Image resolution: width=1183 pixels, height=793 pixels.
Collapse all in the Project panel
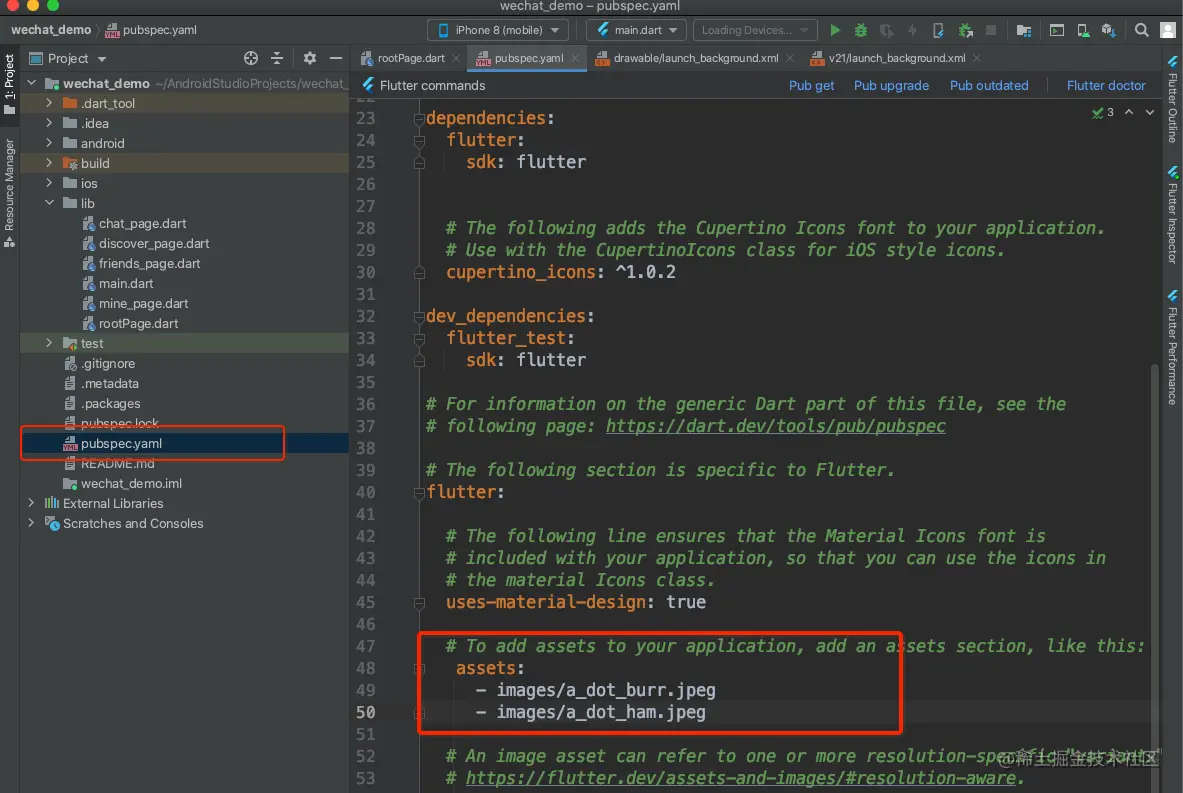pos(277,58)
